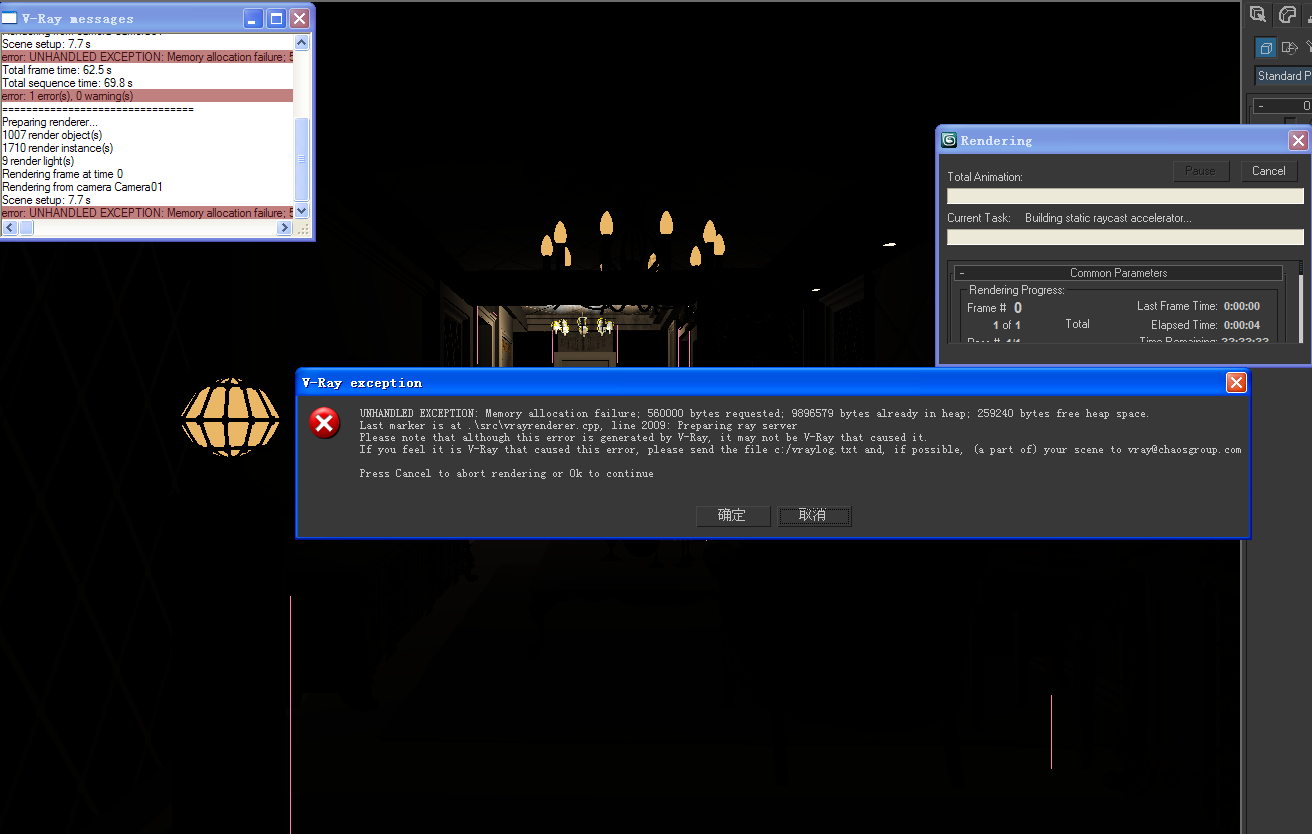Close the Rendering window
This screenshot has width=1312, height=834.
[1298, 140]
